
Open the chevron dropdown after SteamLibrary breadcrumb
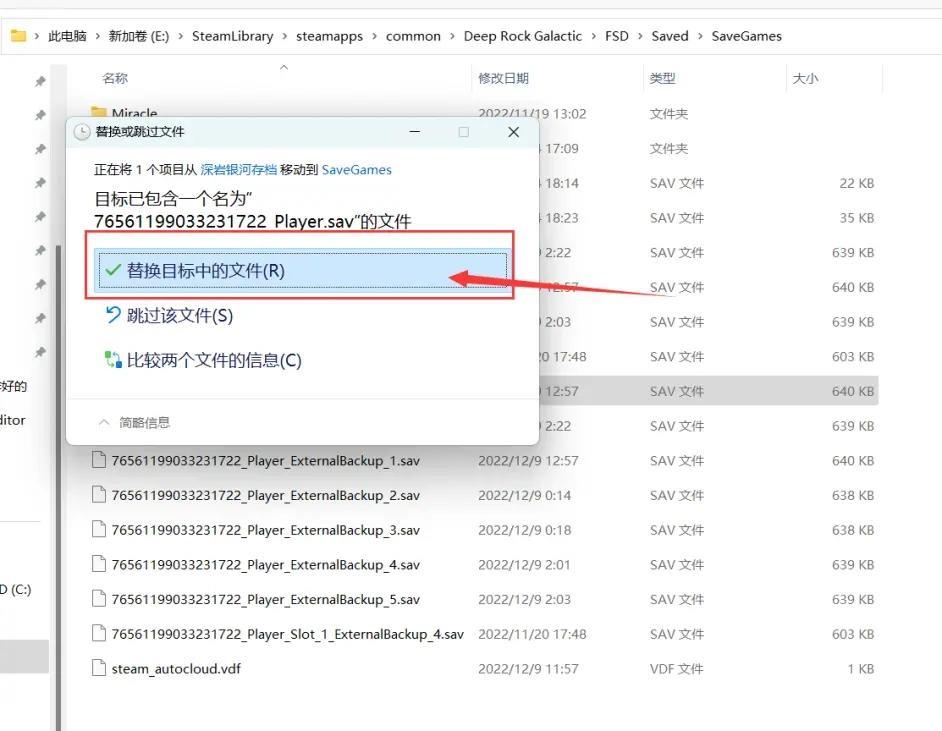tap(284, 36)
